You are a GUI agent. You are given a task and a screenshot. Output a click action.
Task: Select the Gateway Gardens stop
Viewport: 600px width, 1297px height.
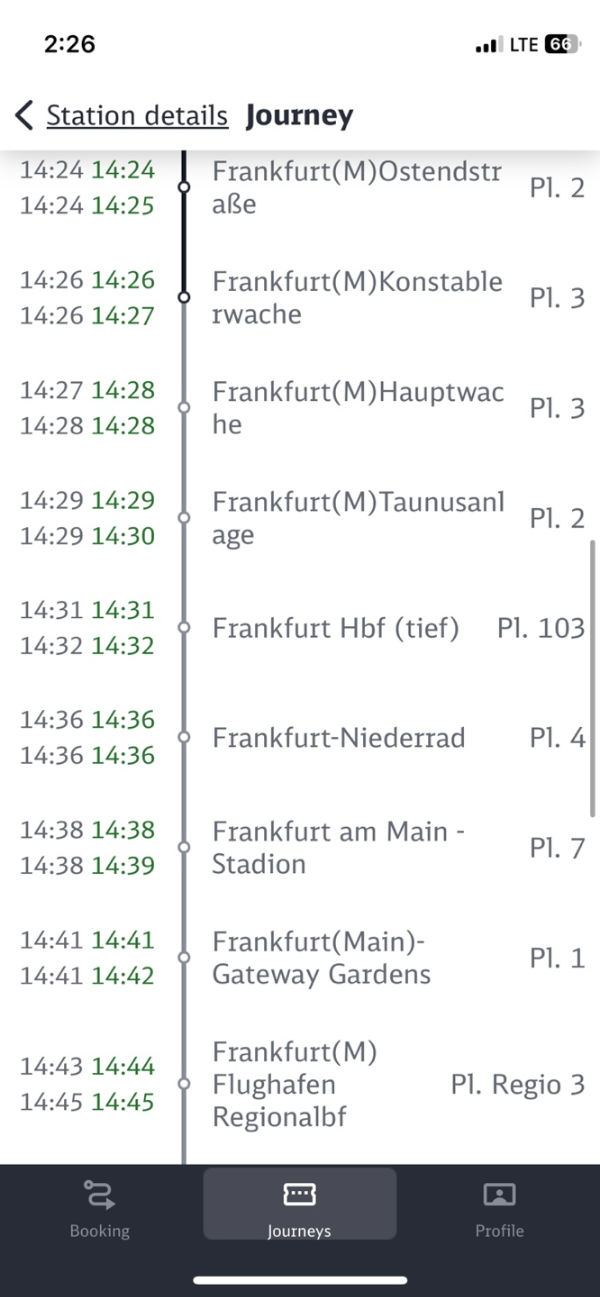point(300,958)
